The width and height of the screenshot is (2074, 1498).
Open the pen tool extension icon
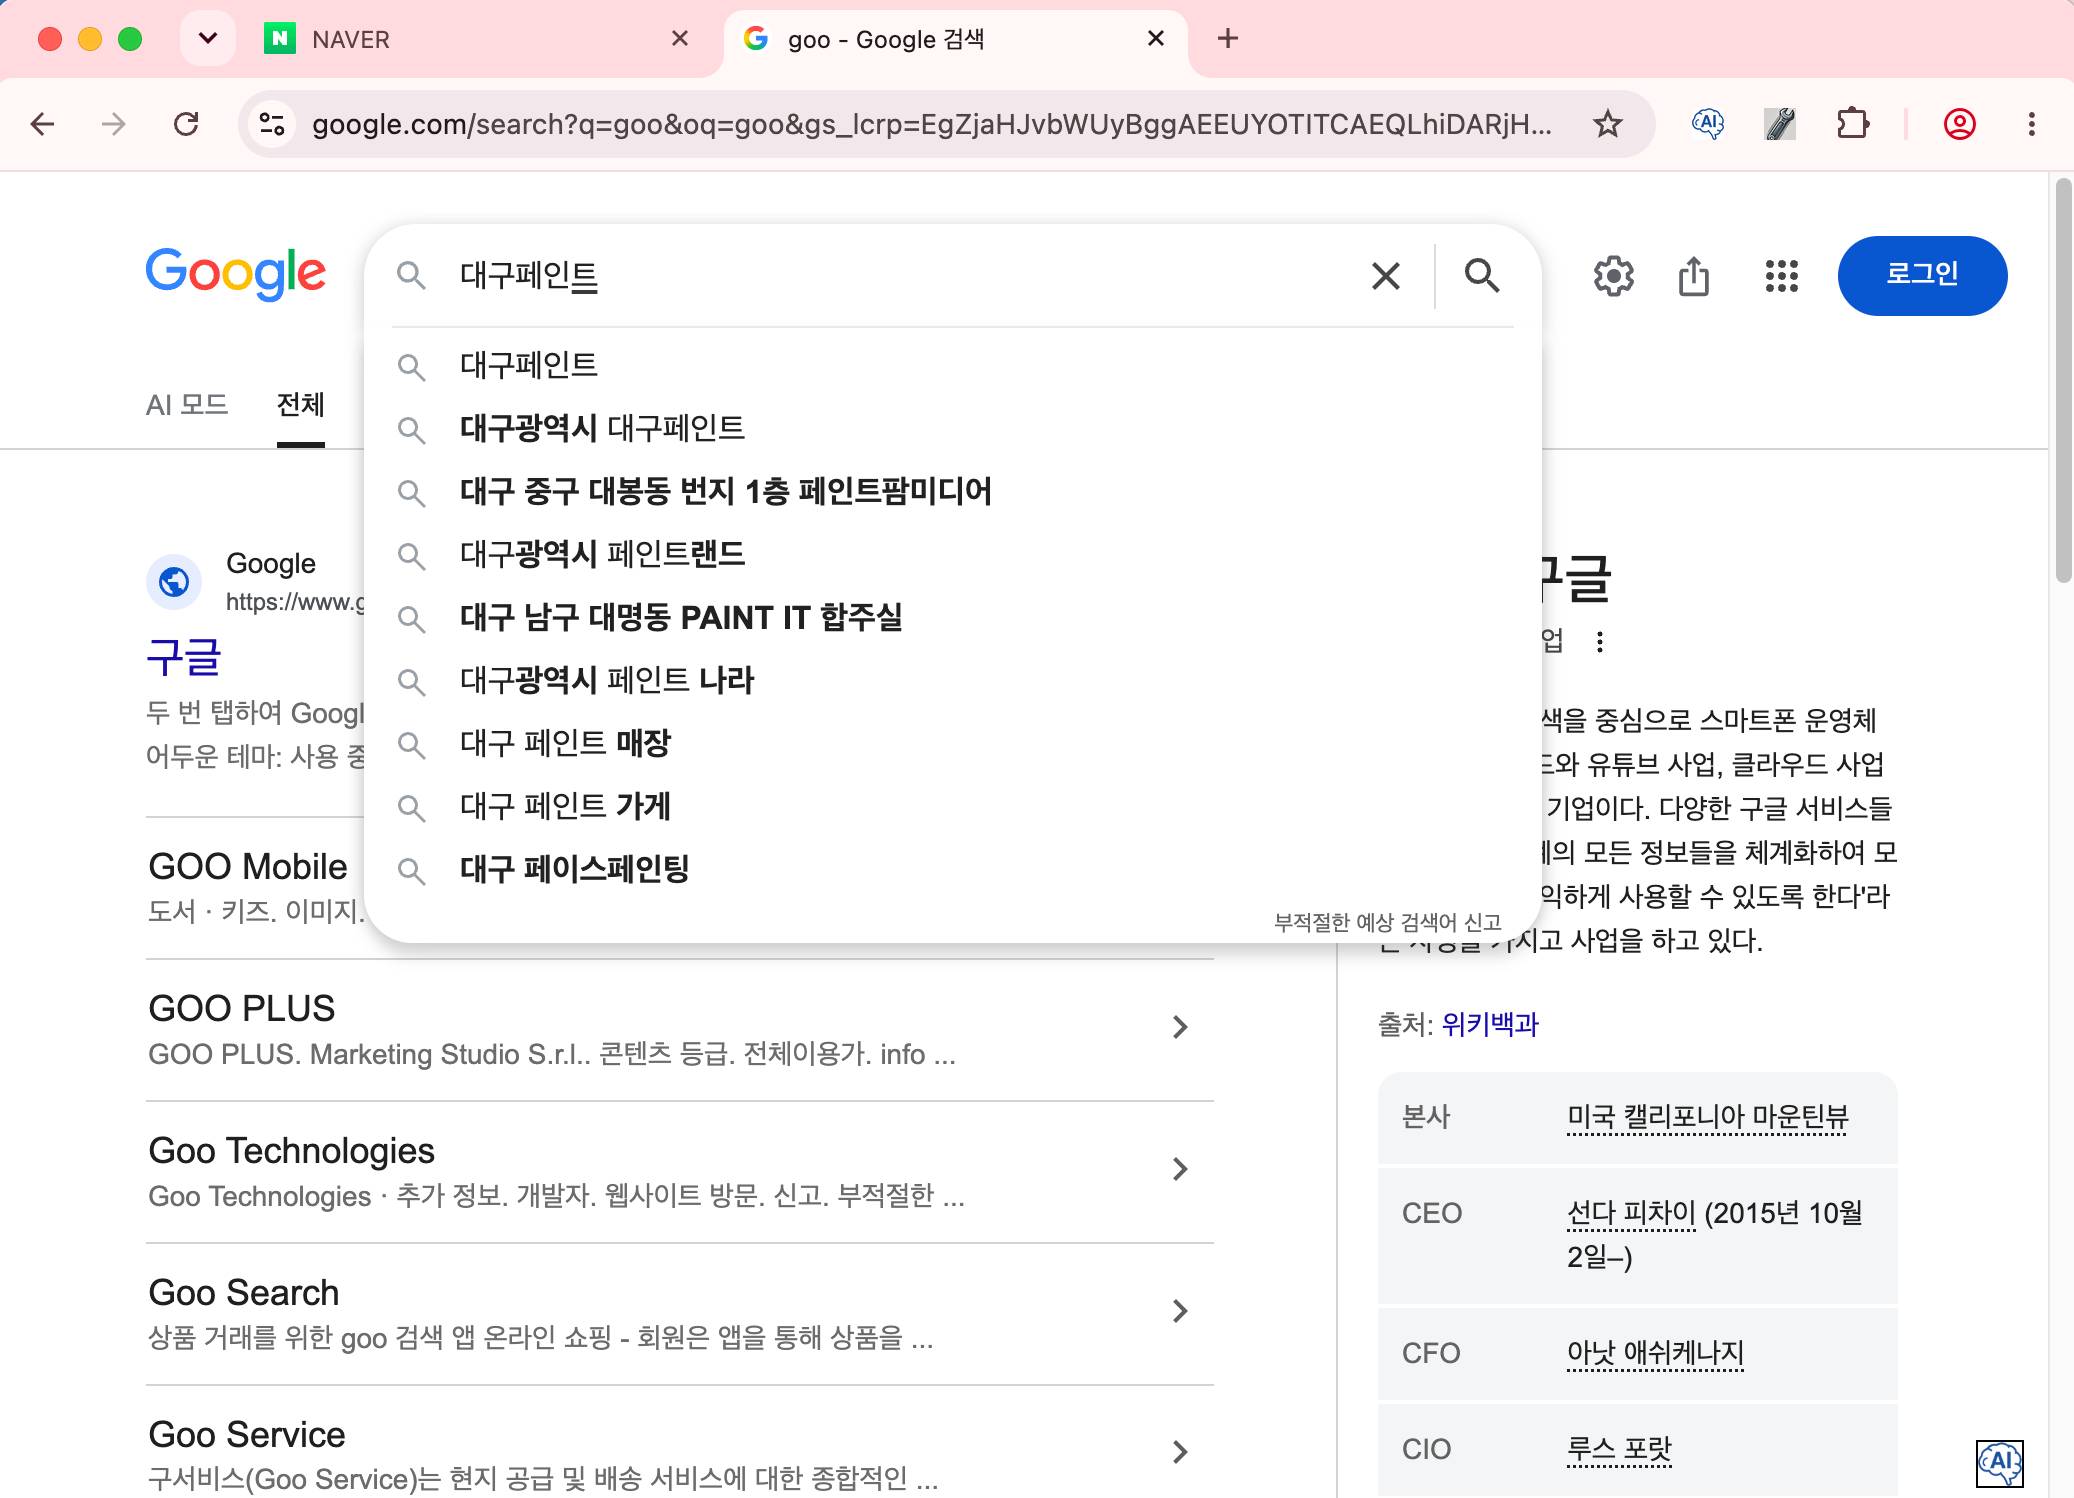[x=1780, y=124]
